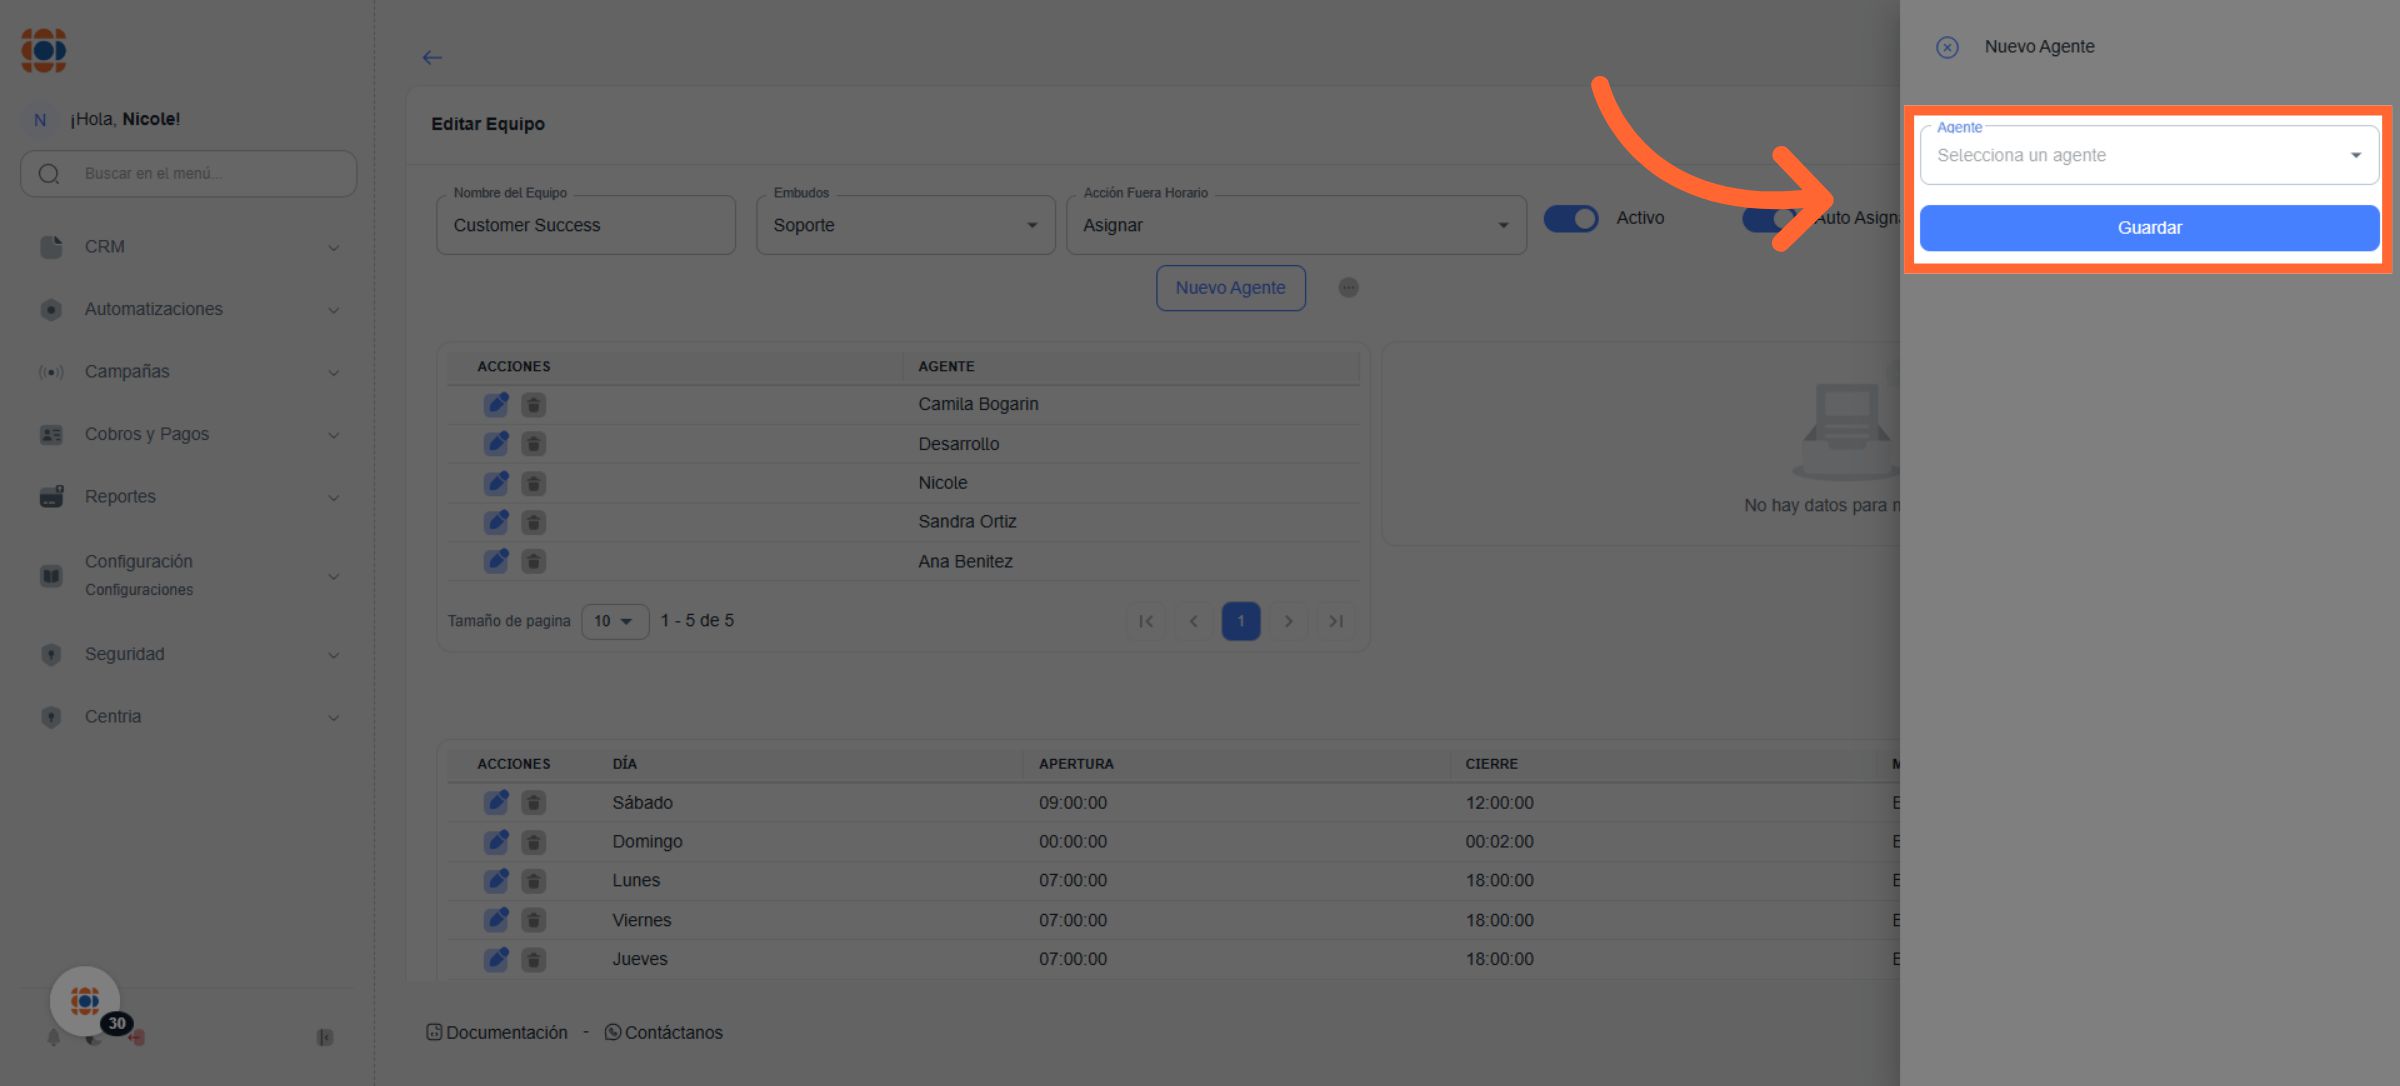Delete agent Sandra Ortiz with trash icon
This screenshot has height=1086, width=2400.
(534, 522)
